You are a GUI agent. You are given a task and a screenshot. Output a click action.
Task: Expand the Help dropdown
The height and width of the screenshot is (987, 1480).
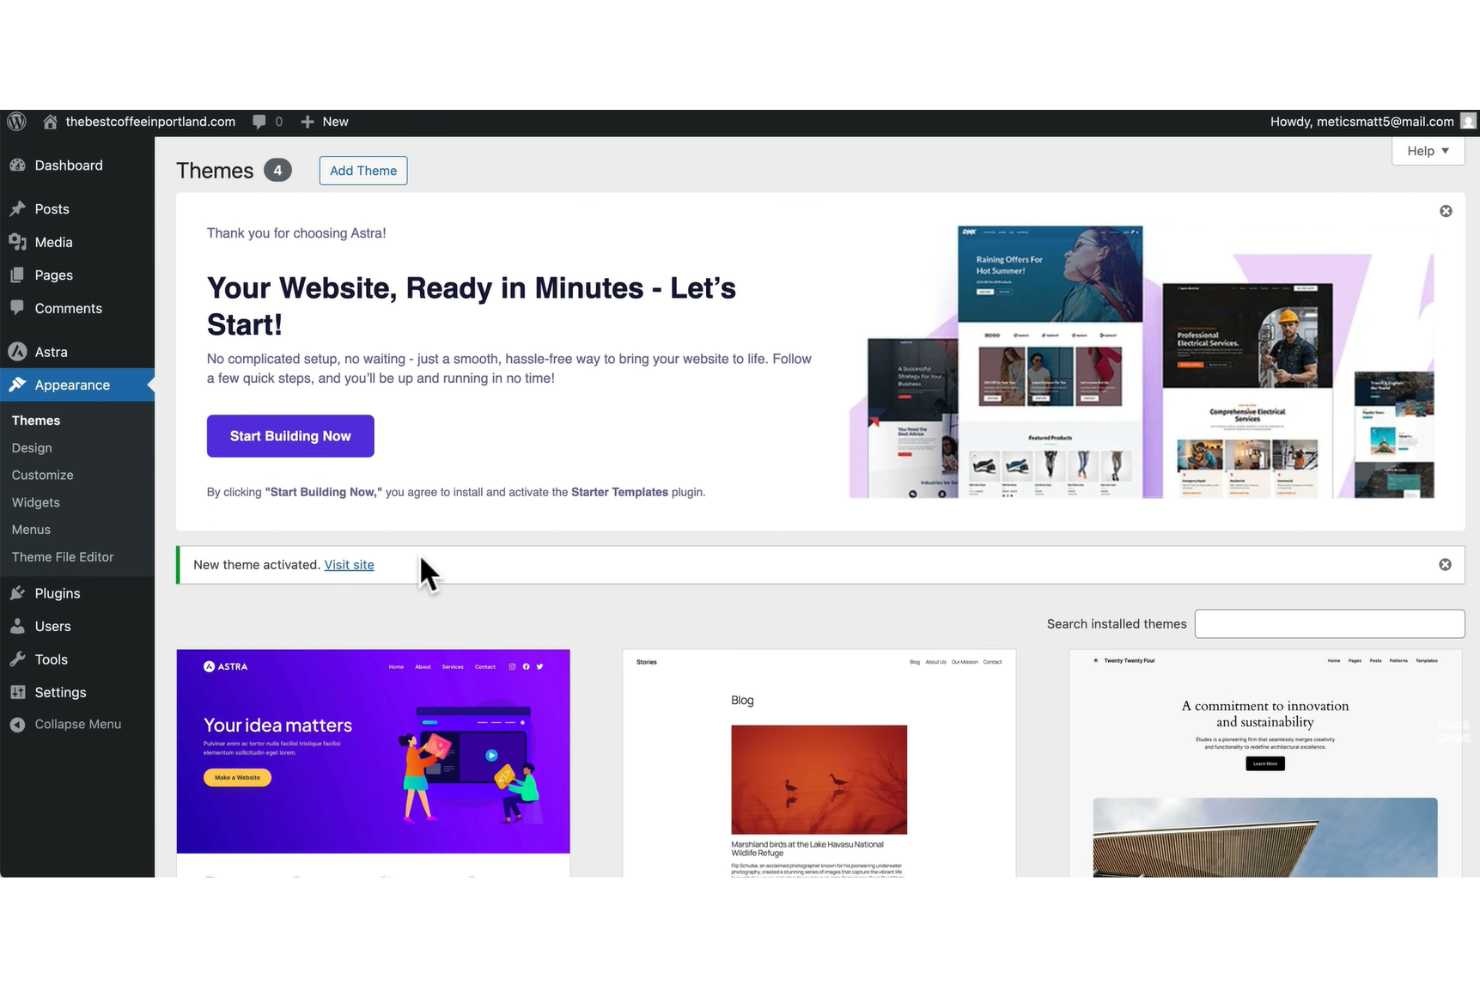[1428, 151]
